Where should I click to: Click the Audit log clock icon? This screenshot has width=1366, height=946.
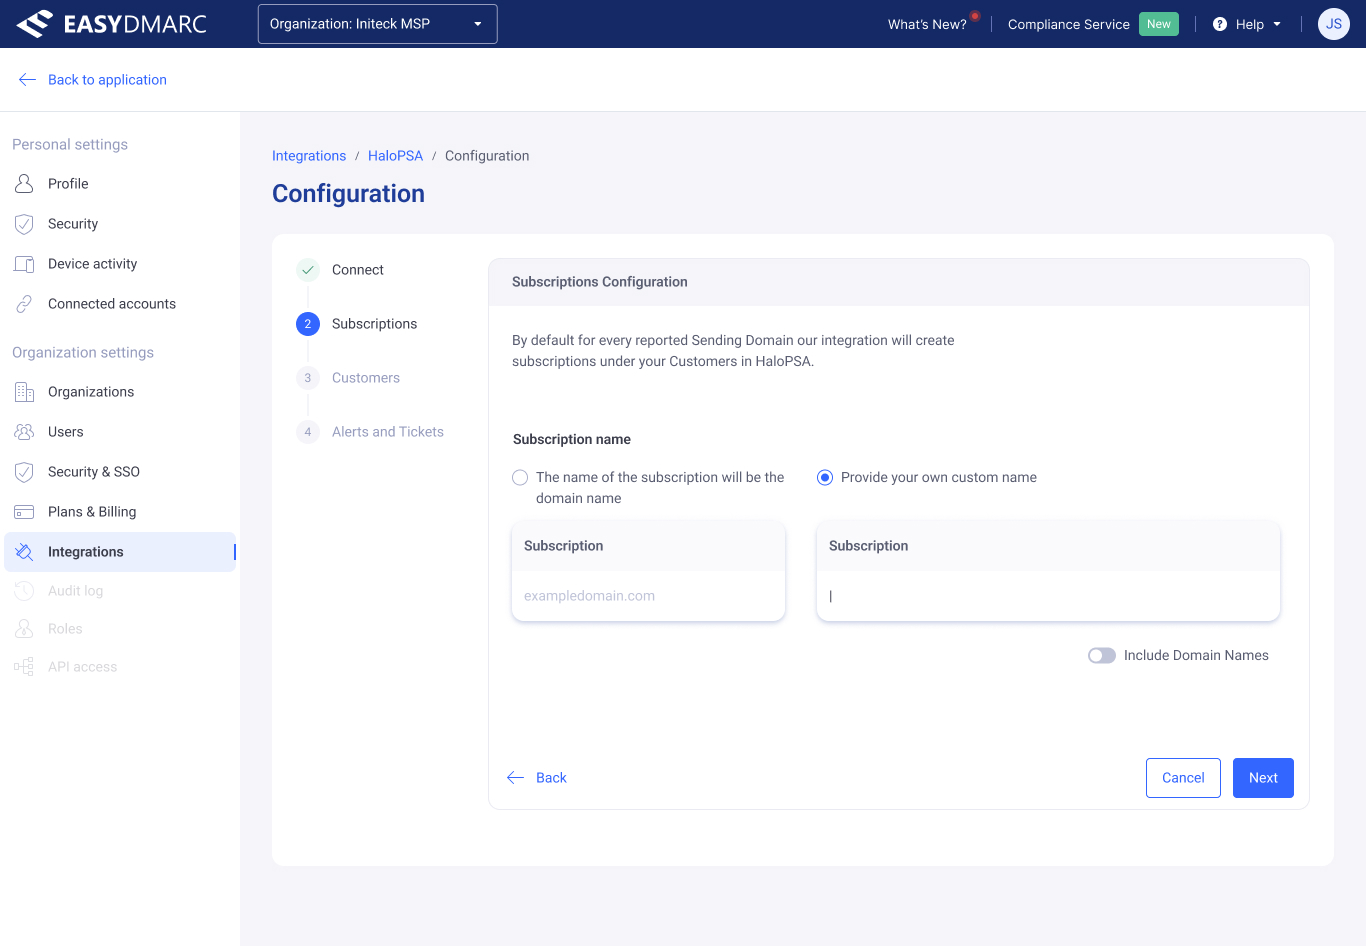[x=24, y=591]
